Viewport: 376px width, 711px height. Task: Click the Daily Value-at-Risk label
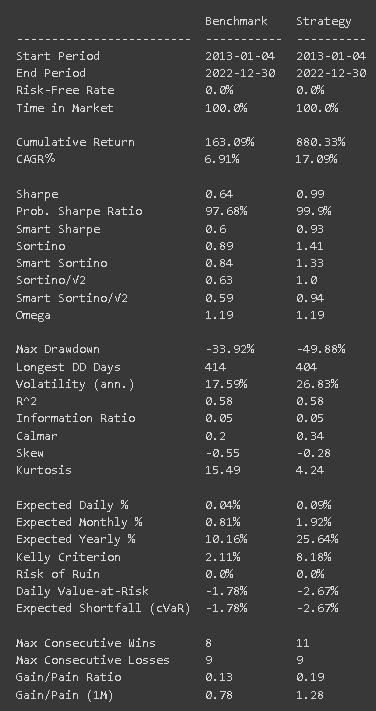(82, 591)
